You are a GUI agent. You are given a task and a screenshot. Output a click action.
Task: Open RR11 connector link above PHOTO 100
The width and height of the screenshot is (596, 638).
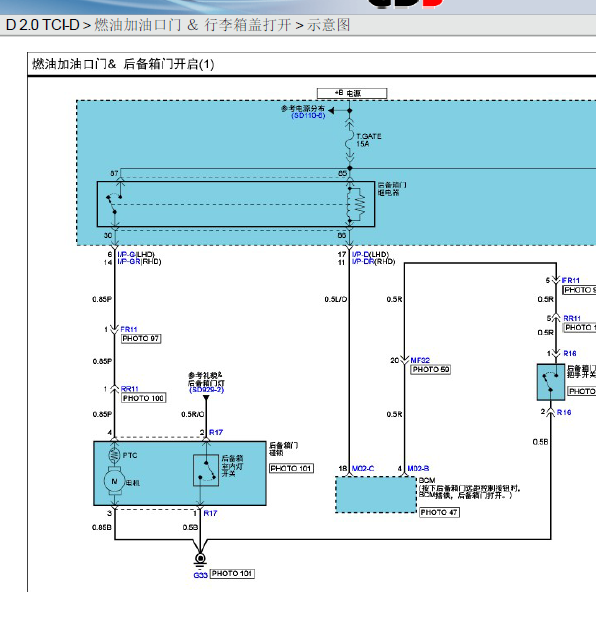(130, 389)
